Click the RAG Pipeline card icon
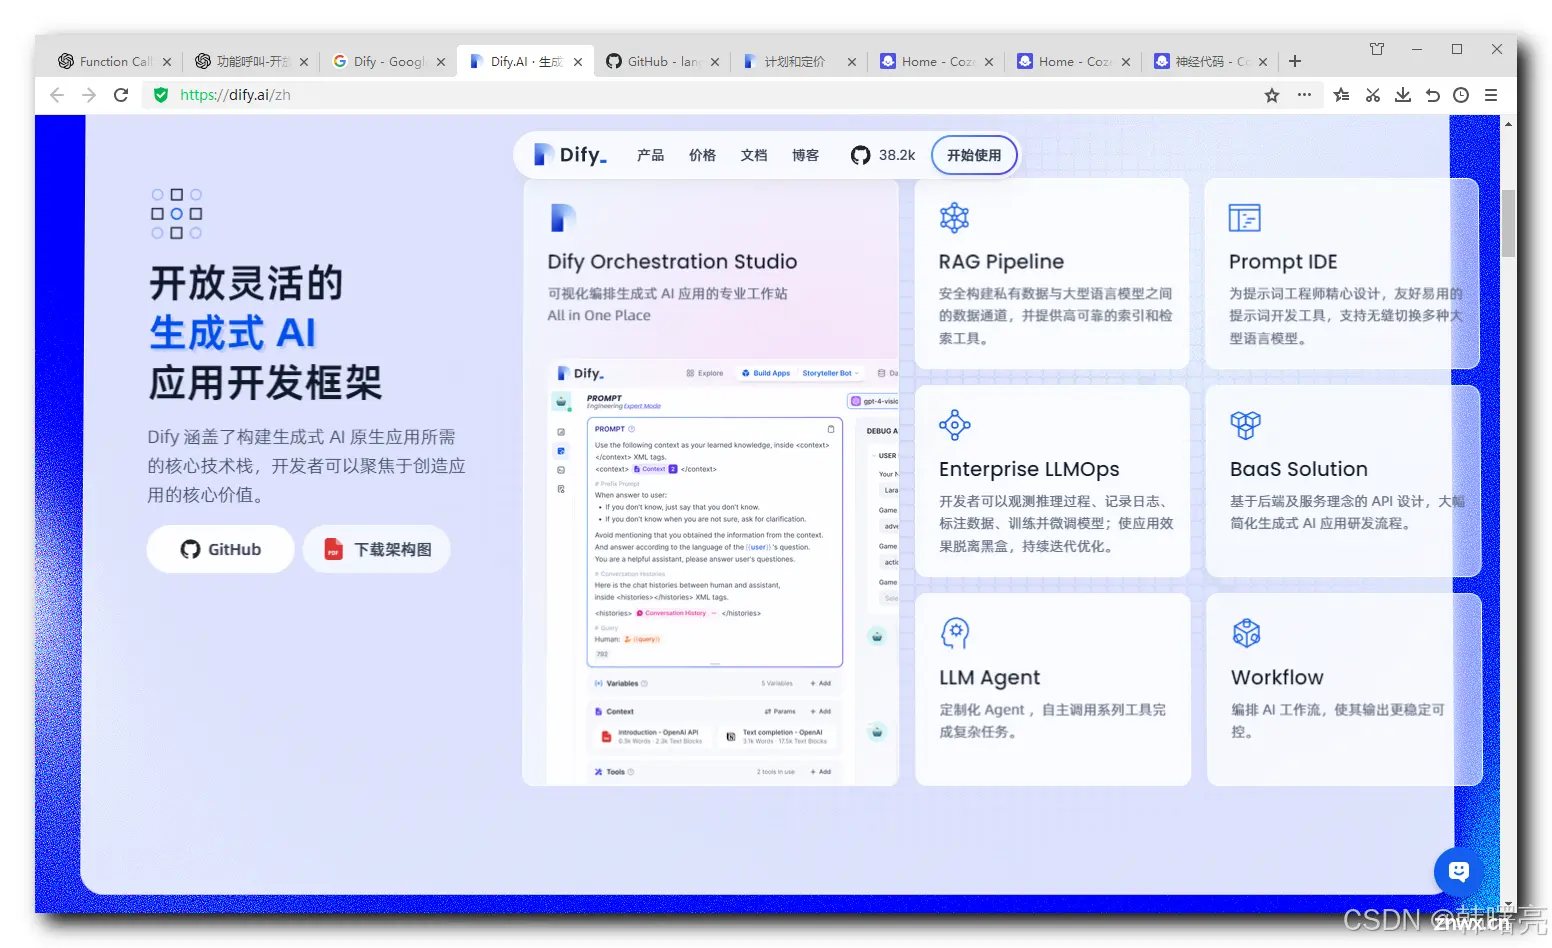 (x=954, y=217)
